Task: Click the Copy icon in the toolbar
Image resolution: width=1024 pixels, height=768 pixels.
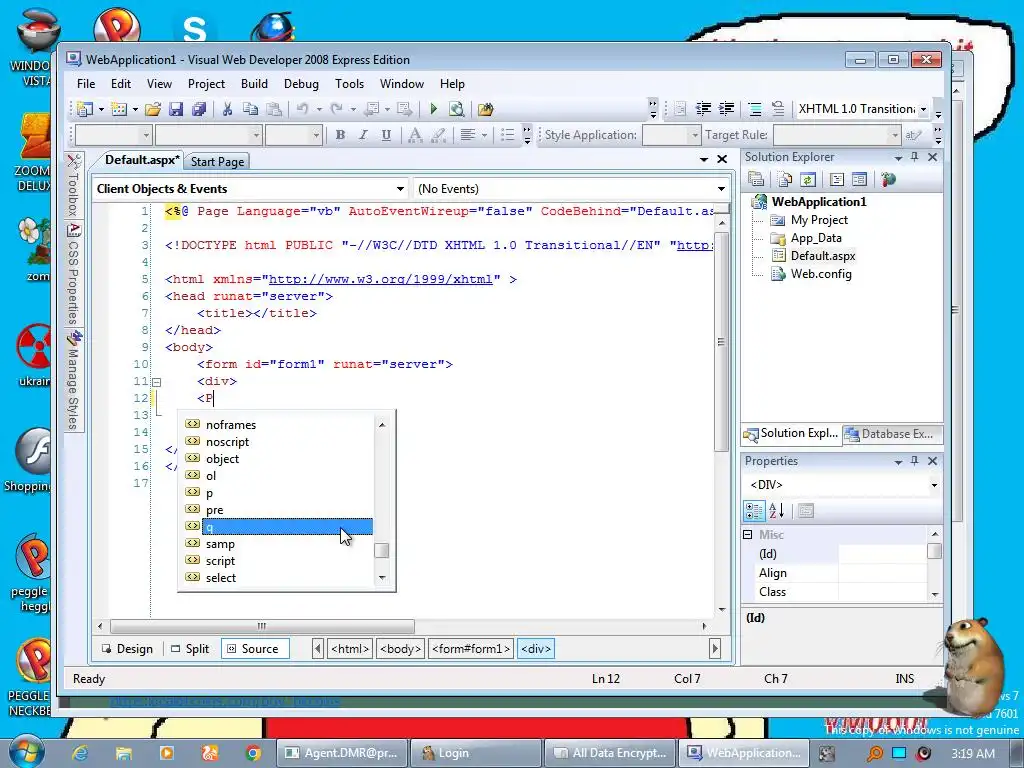Action: tap(249, 109)
